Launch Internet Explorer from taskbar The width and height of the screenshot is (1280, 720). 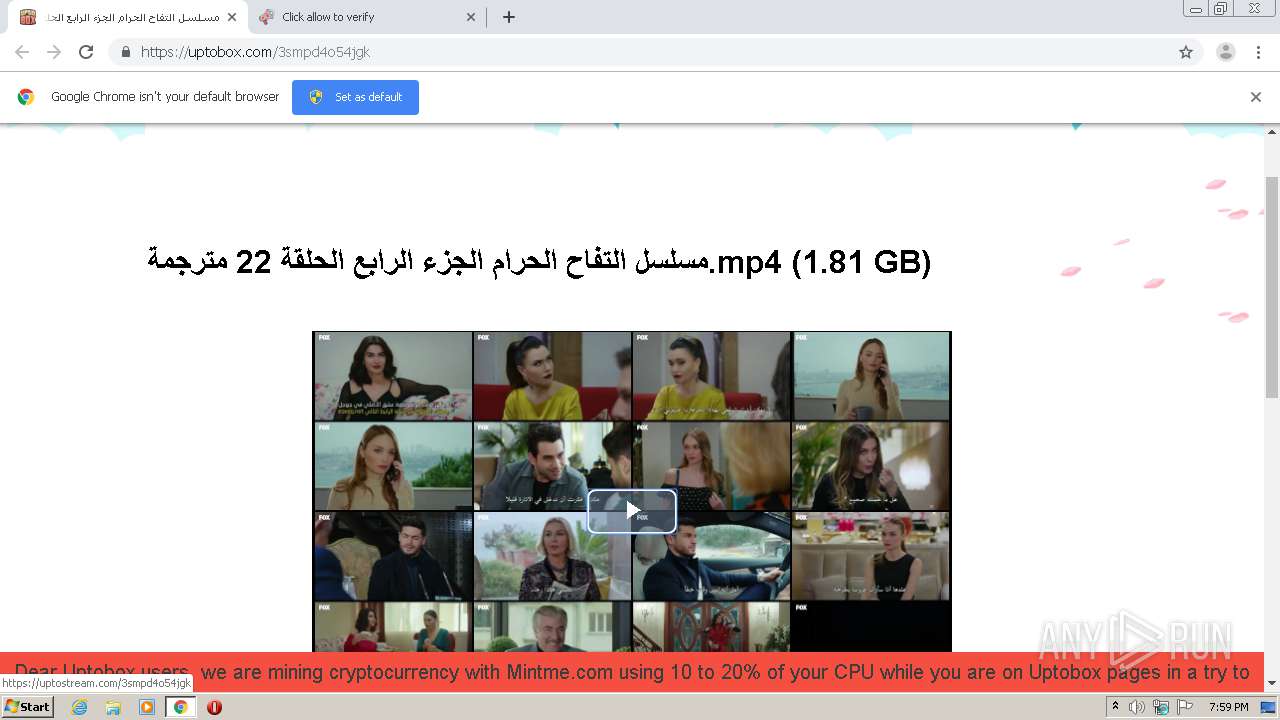pyautogui.click(x=80, y=707)
